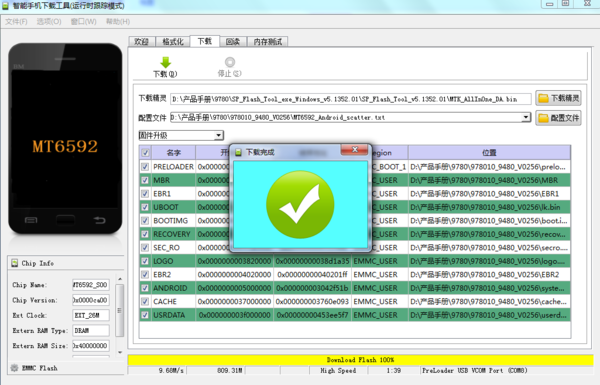Click the EMMC Flash gear icon
The image size is (600, 385).
click(15, 368)
